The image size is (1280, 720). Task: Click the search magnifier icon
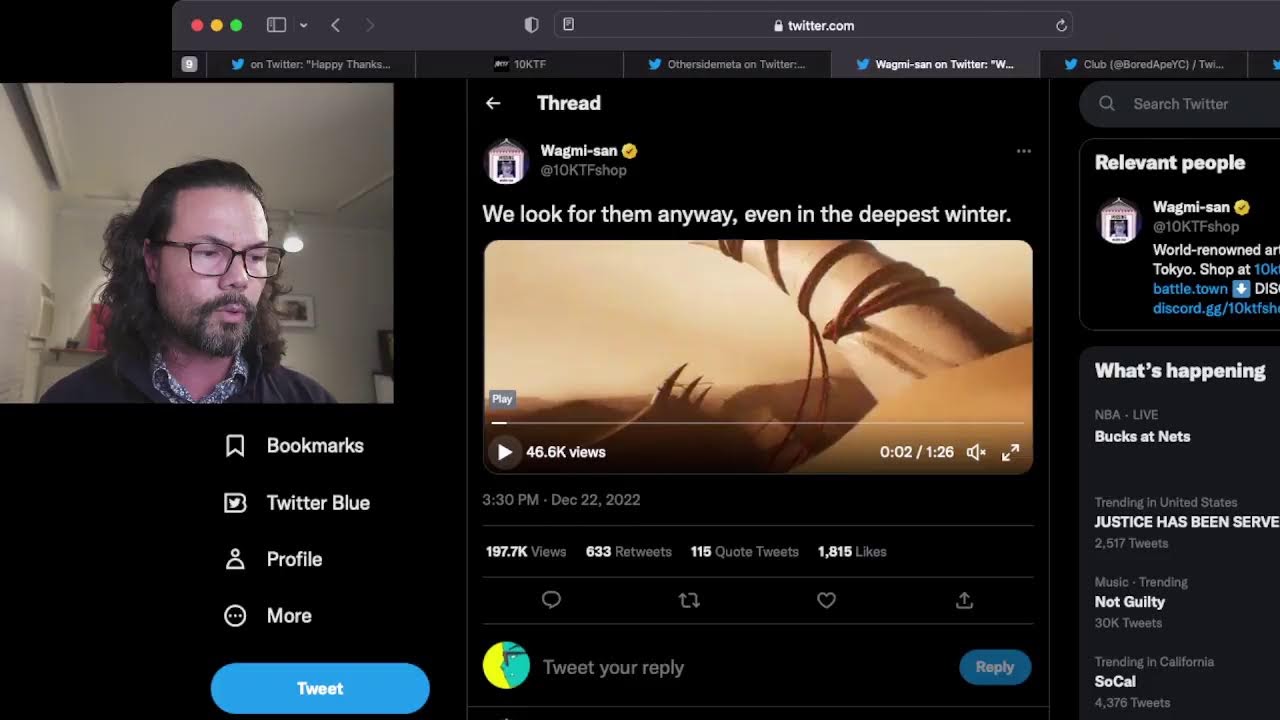coord(1107,104)
